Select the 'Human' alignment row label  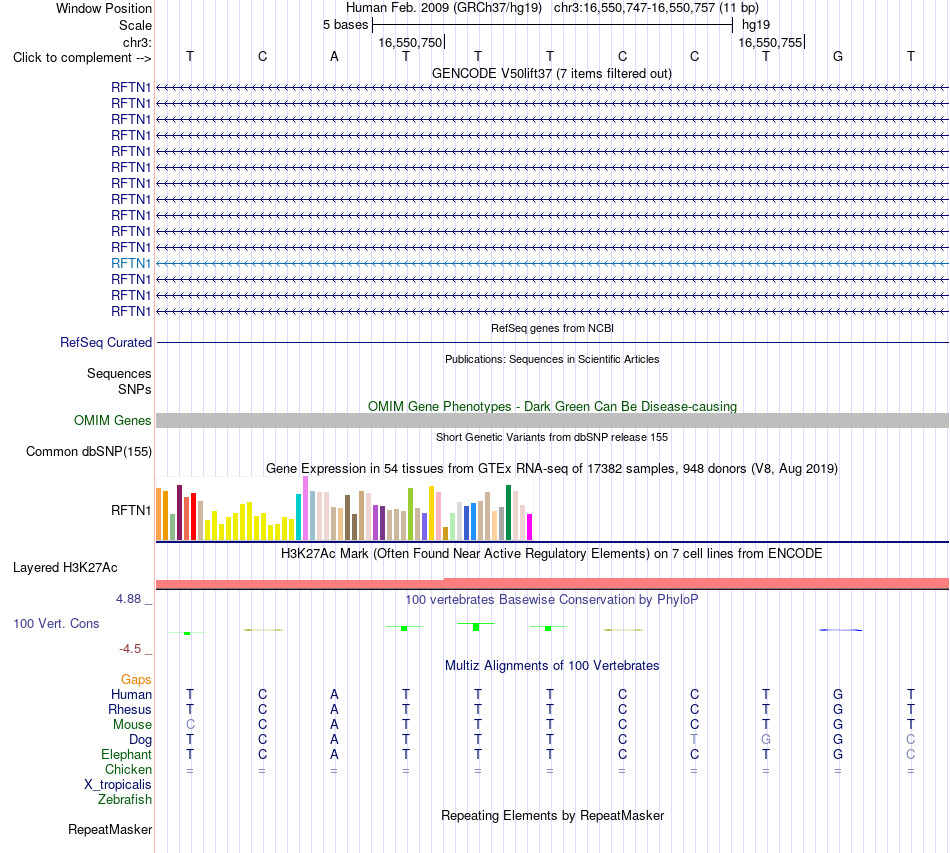[131, 694]
